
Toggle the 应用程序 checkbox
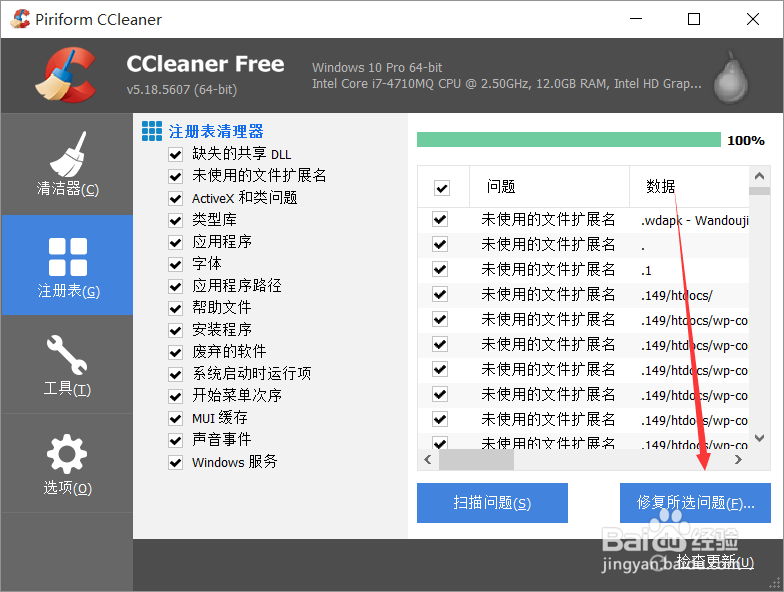176,242
